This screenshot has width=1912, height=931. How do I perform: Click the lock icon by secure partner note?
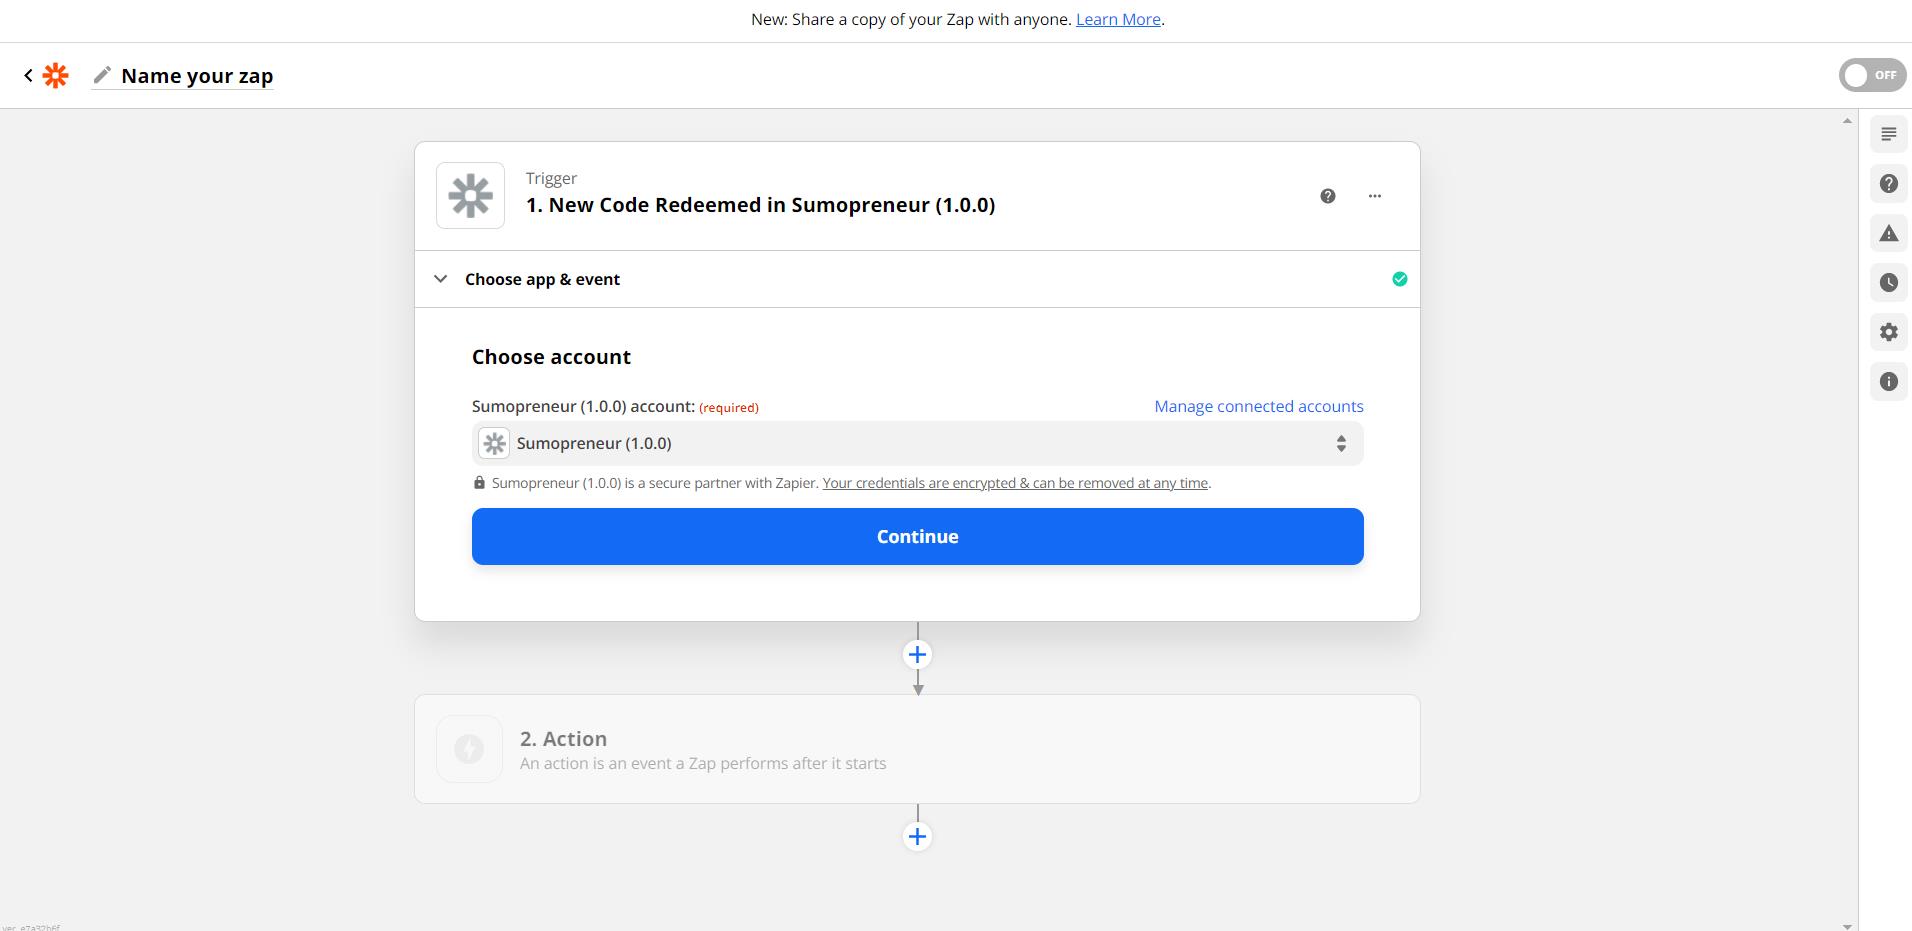click(x=479, y=483)
